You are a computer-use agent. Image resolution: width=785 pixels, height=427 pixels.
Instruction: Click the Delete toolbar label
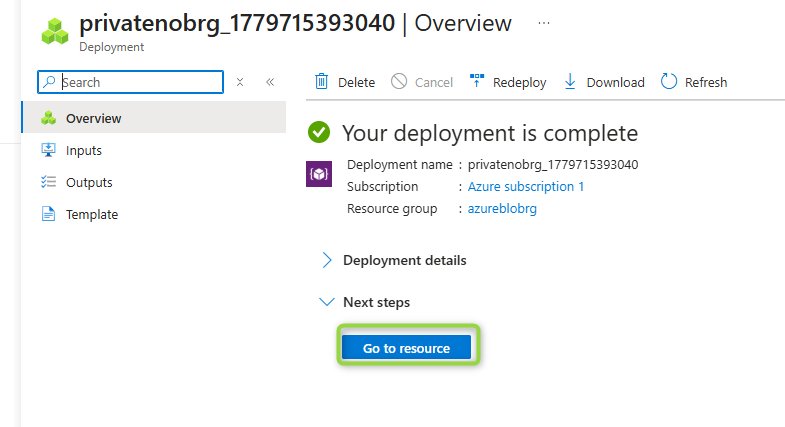point(356,82)
